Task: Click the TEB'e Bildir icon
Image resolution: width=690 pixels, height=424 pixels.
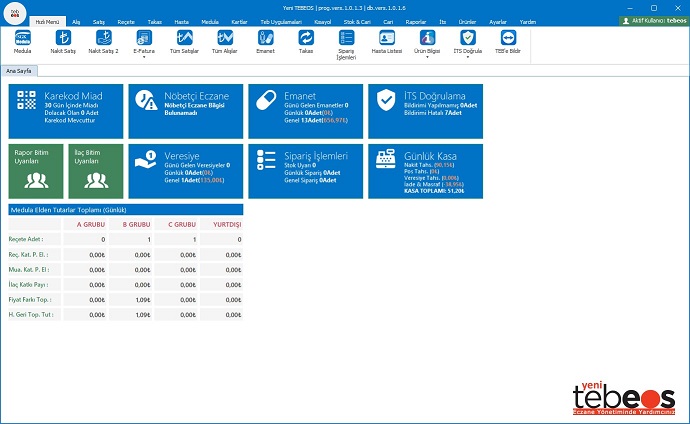Action: [507, 40]
